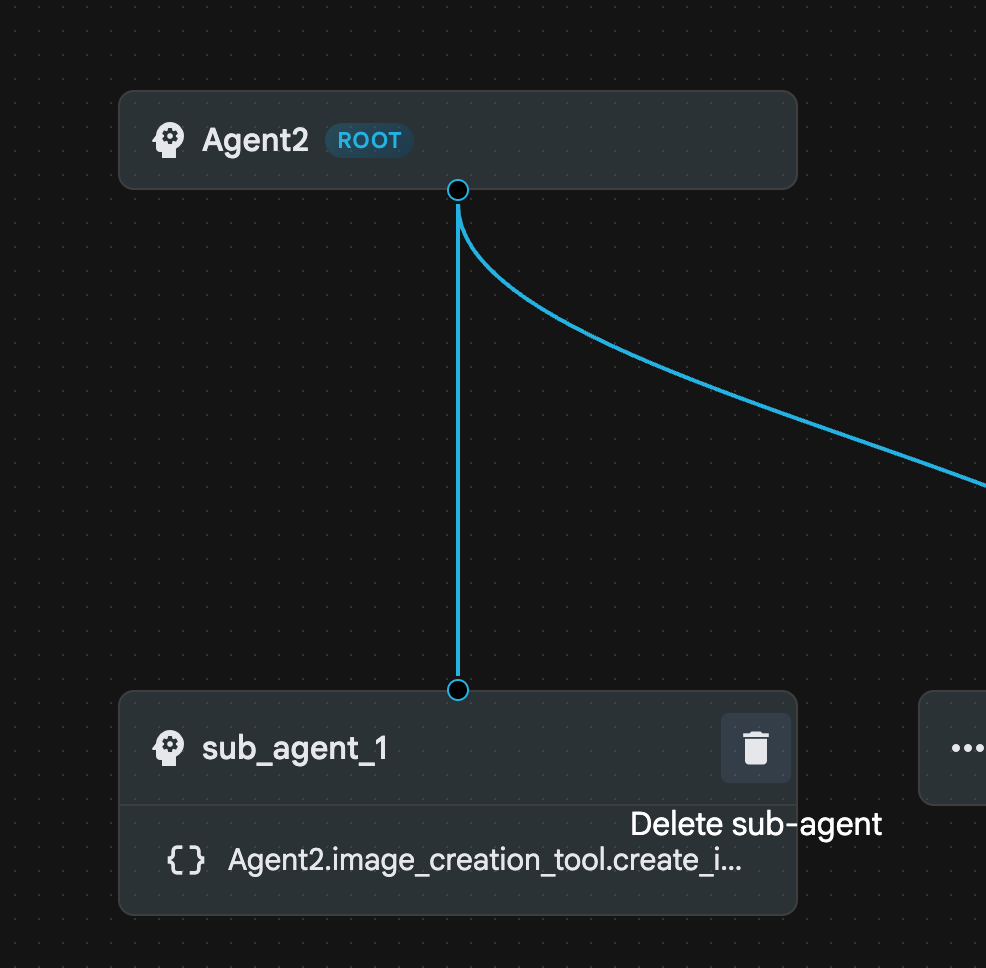Click the "Delete sub-agent" tooltip label
Image resolution: width=986 pixels, height=968 pixels.
pos(756,824)
